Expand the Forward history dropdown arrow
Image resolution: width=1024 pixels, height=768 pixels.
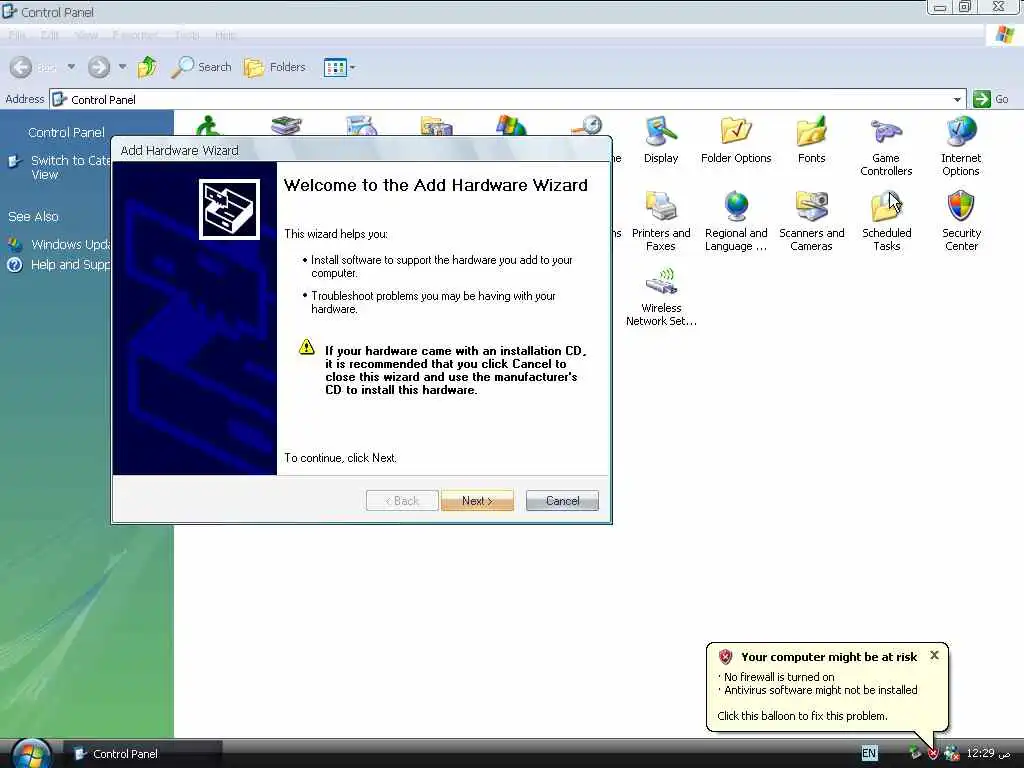tap(122, 67)
